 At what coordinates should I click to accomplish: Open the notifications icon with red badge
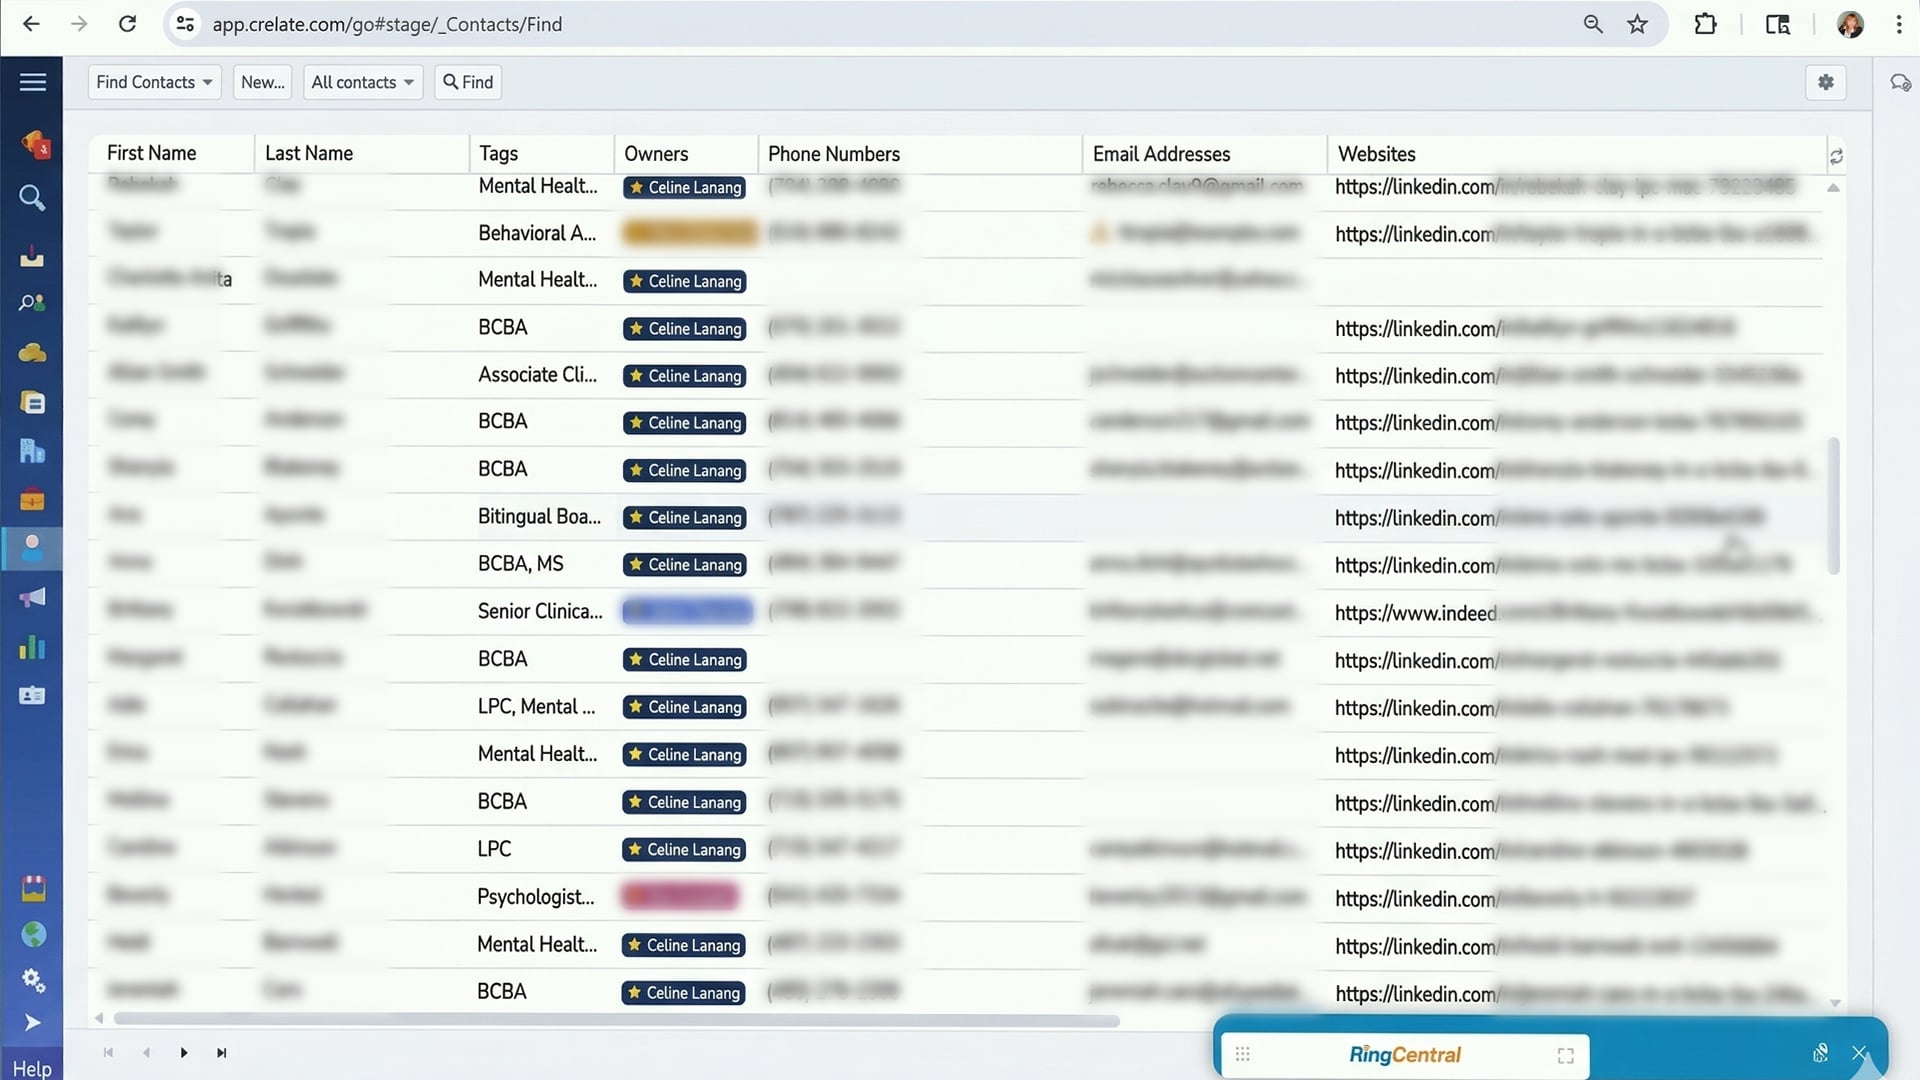35,145
